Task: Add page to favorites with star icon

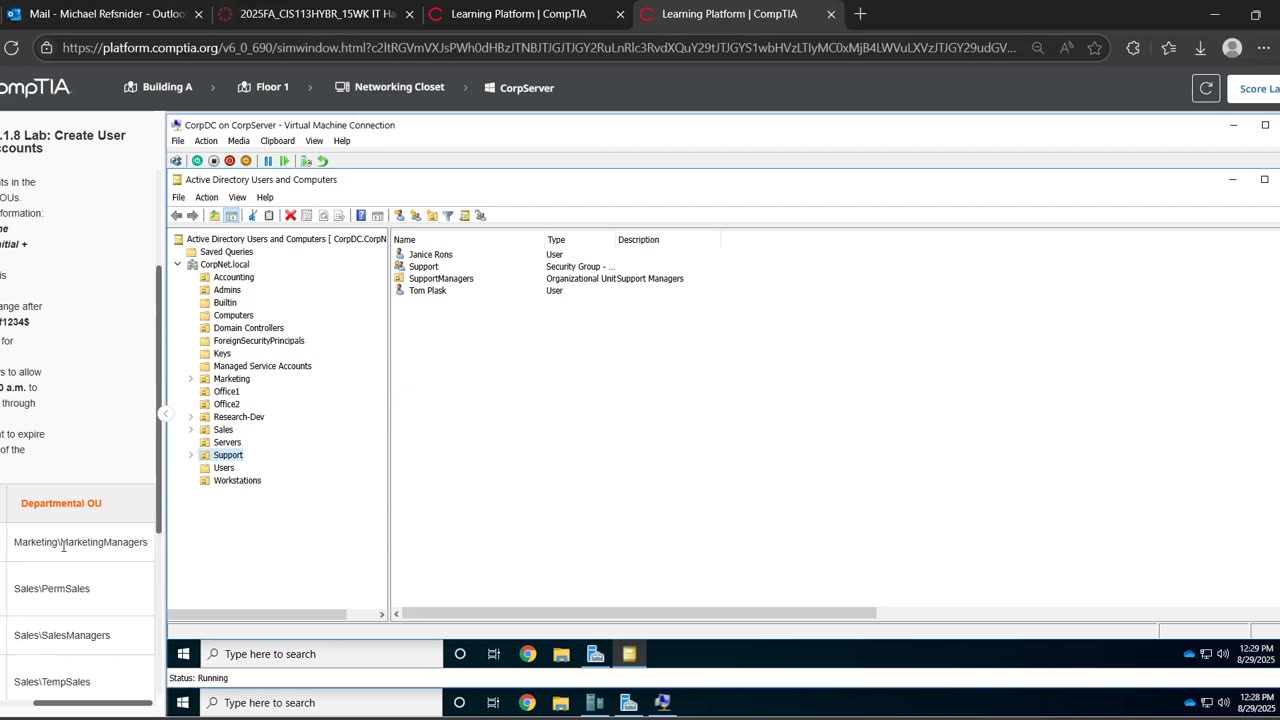Action: tap(1095, 48)
